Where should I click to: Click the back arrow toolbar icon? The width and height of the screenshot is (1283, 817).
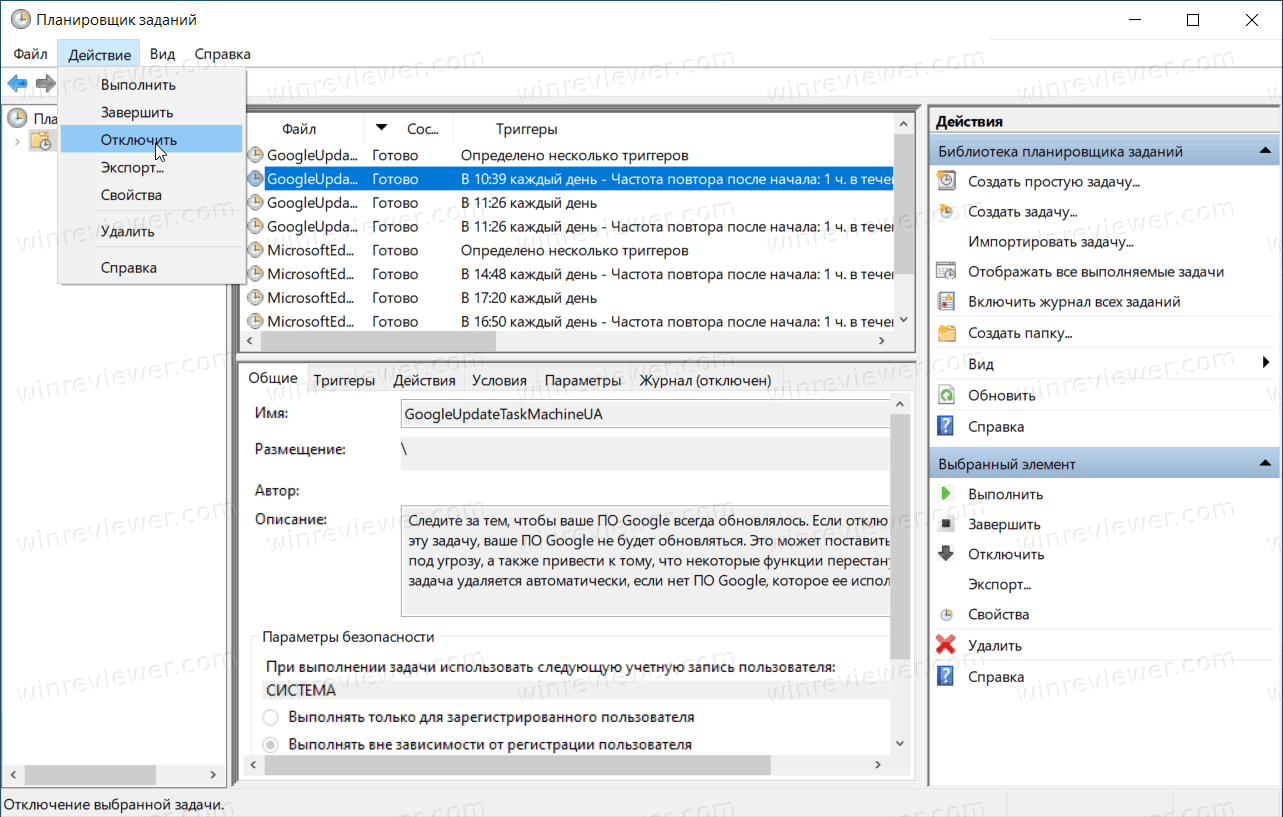(17, 83)
